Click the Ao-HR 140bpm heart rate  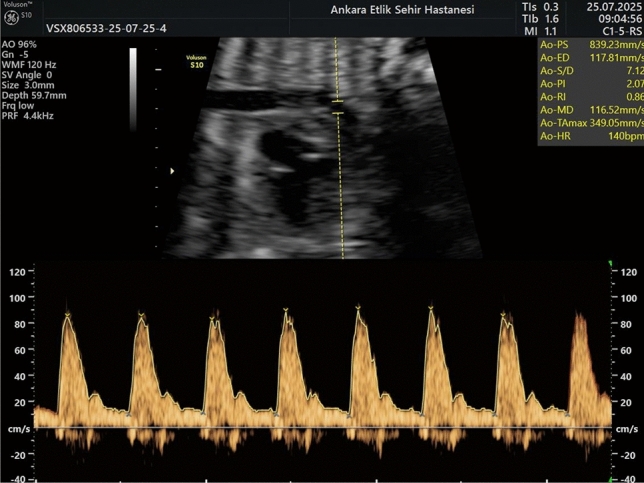(591, 136)
